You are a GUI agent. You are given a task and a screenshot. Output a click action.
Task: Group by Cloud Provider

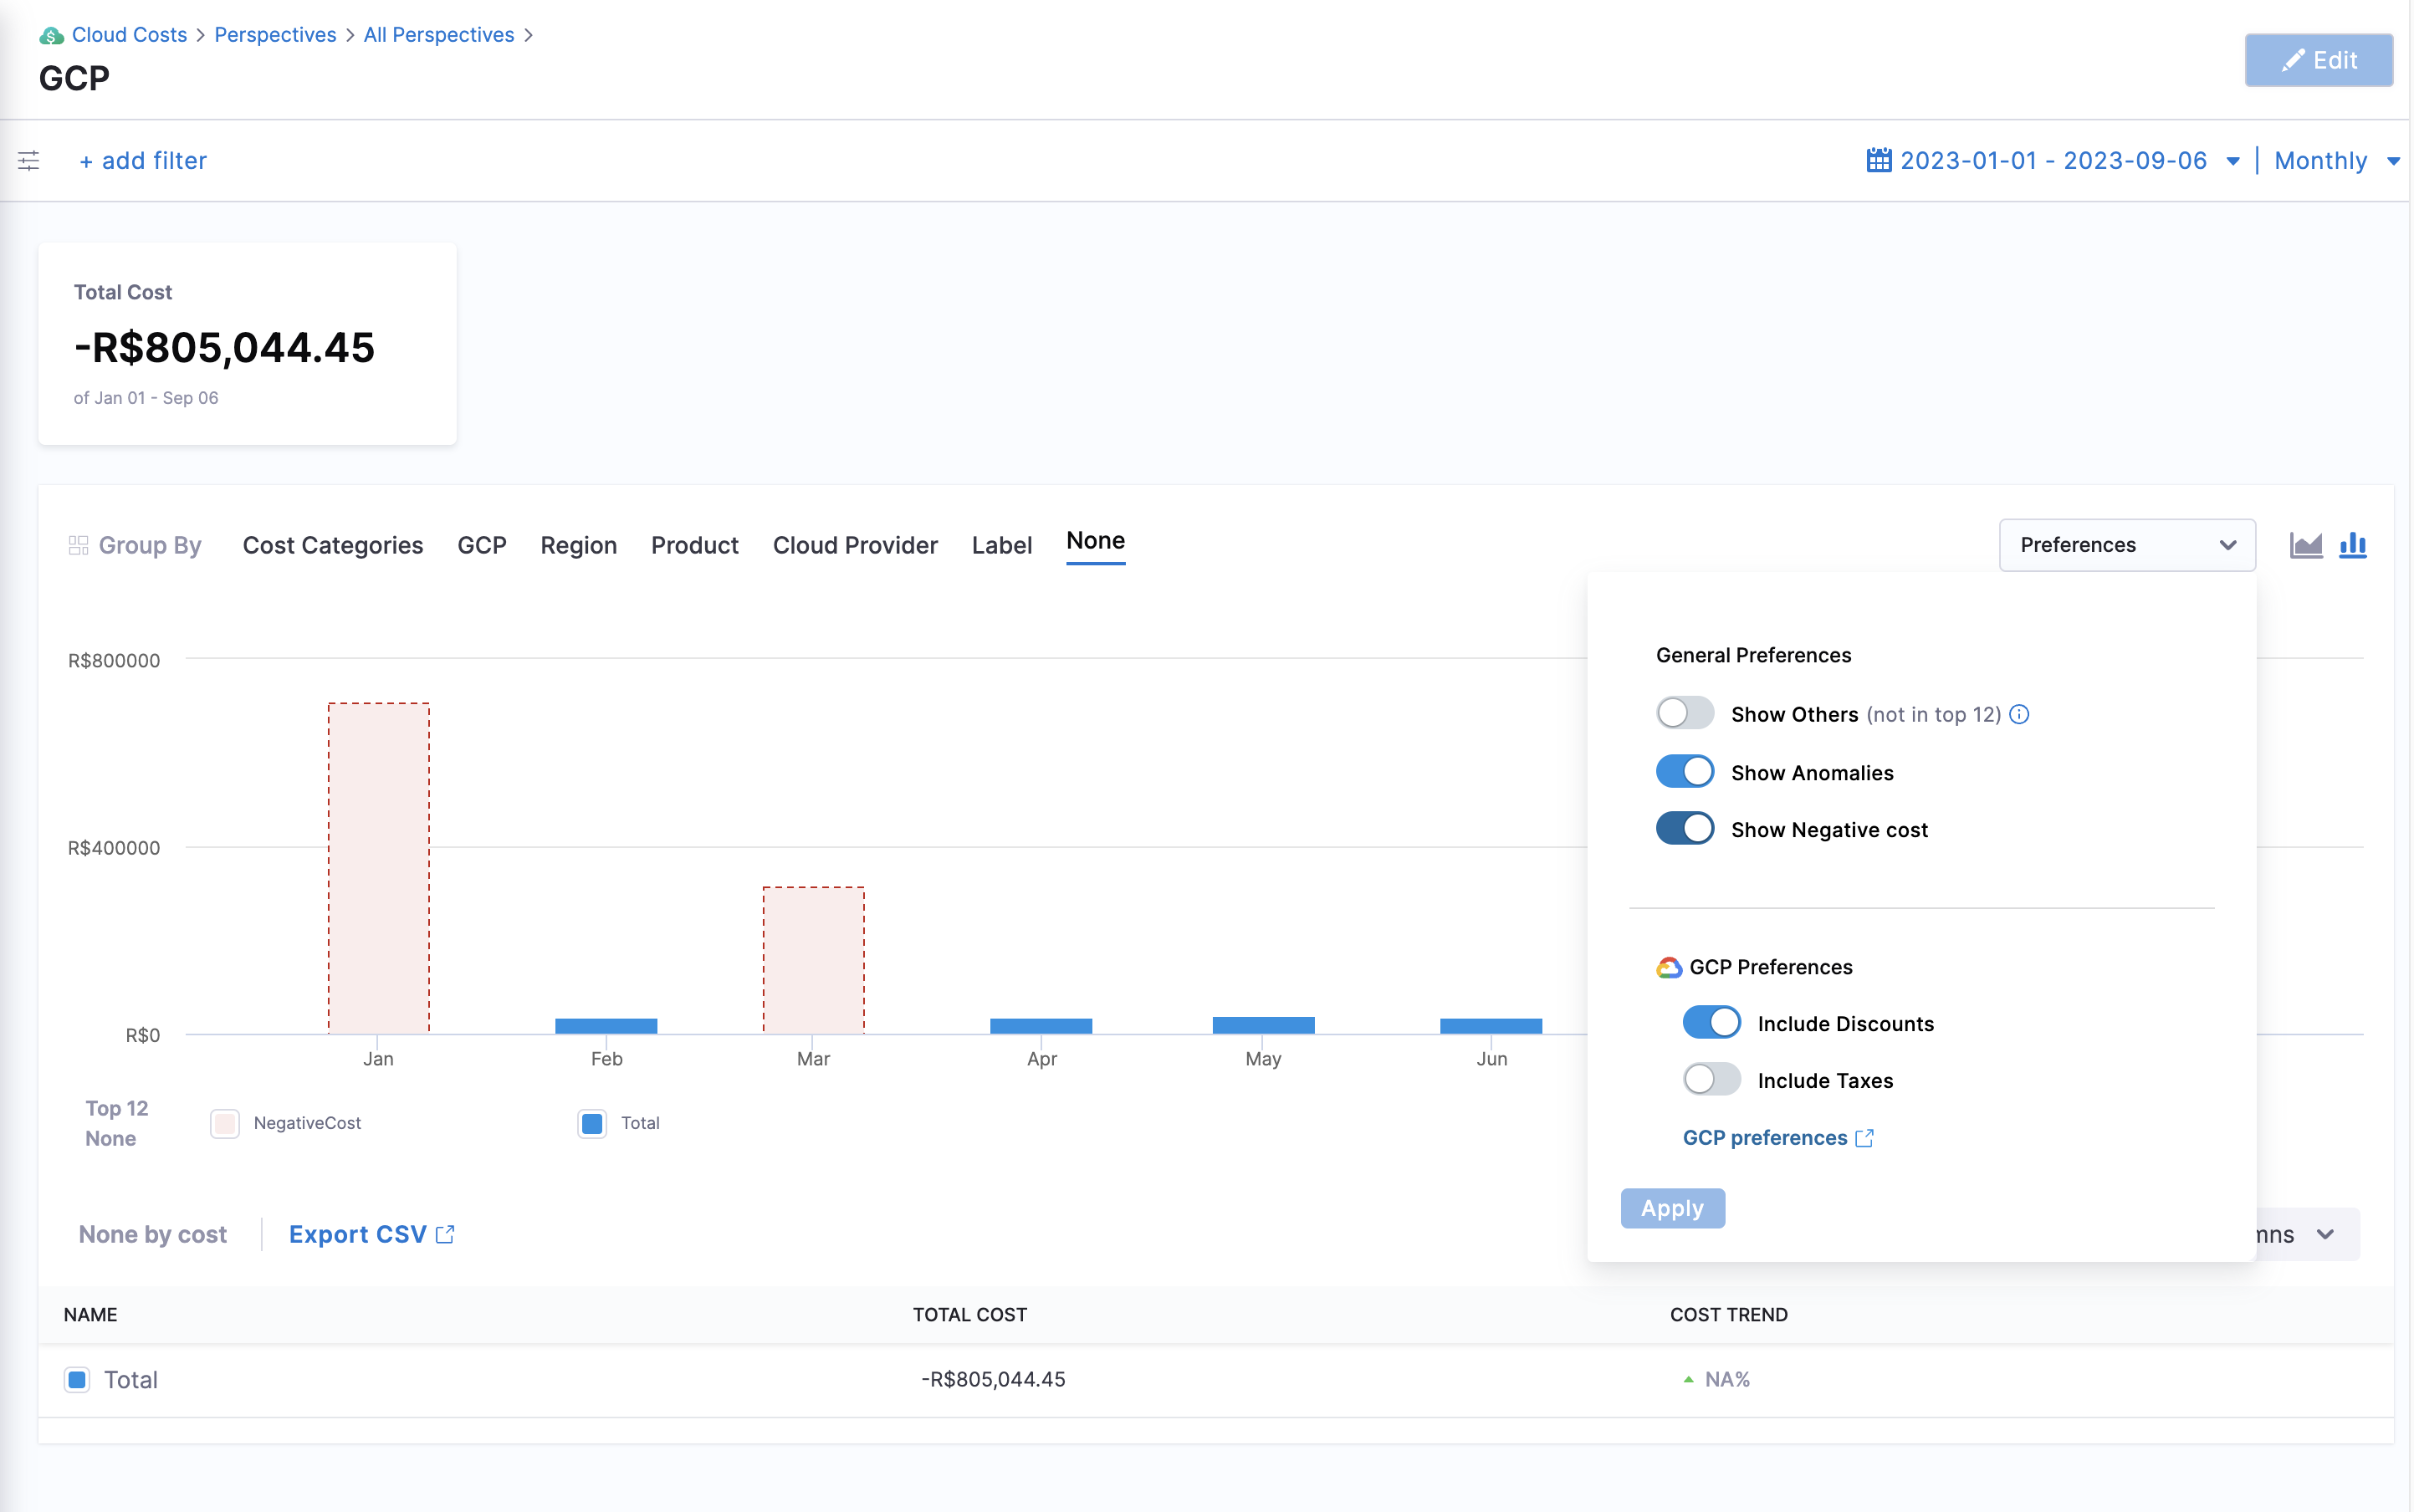coord(854,545)
